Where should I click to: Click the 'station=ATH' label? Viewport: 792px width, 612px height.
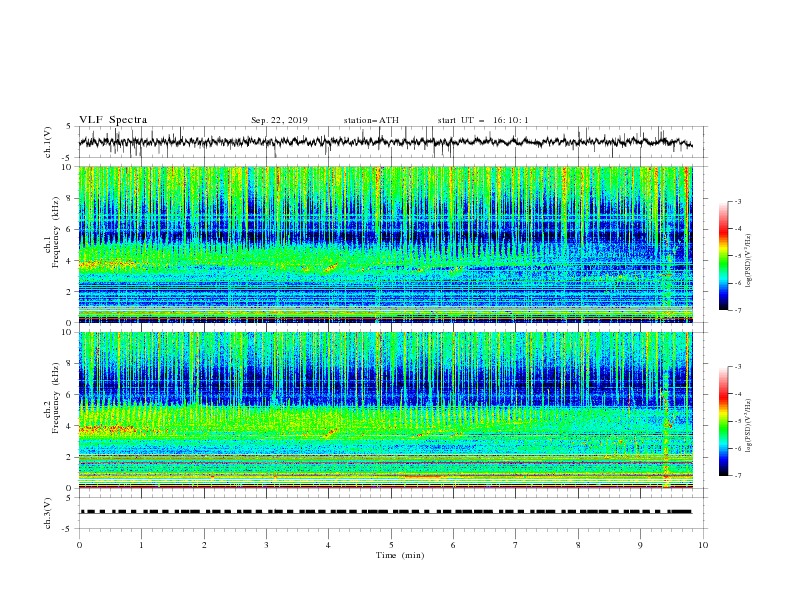pos(371,120)
